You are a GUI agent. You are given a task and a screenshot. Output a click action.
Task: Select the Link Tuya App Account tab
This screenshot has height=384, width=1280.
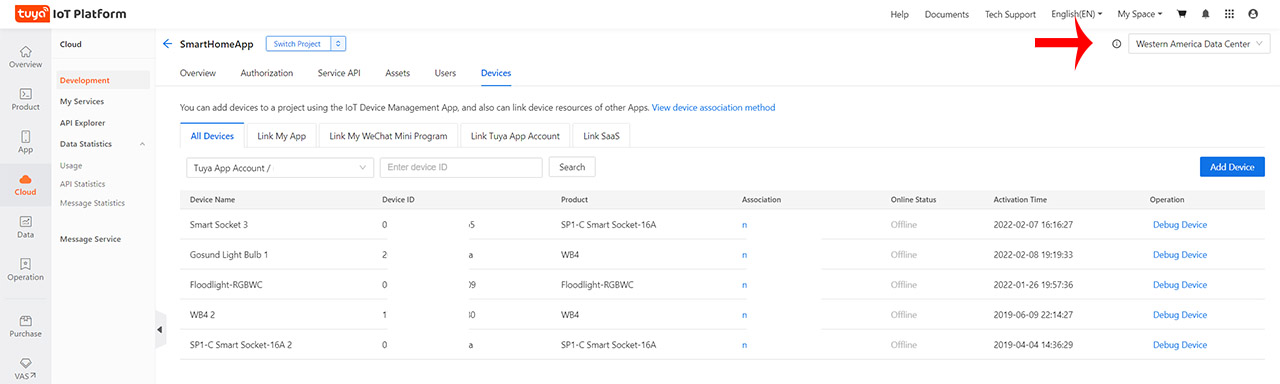point(516,136)
